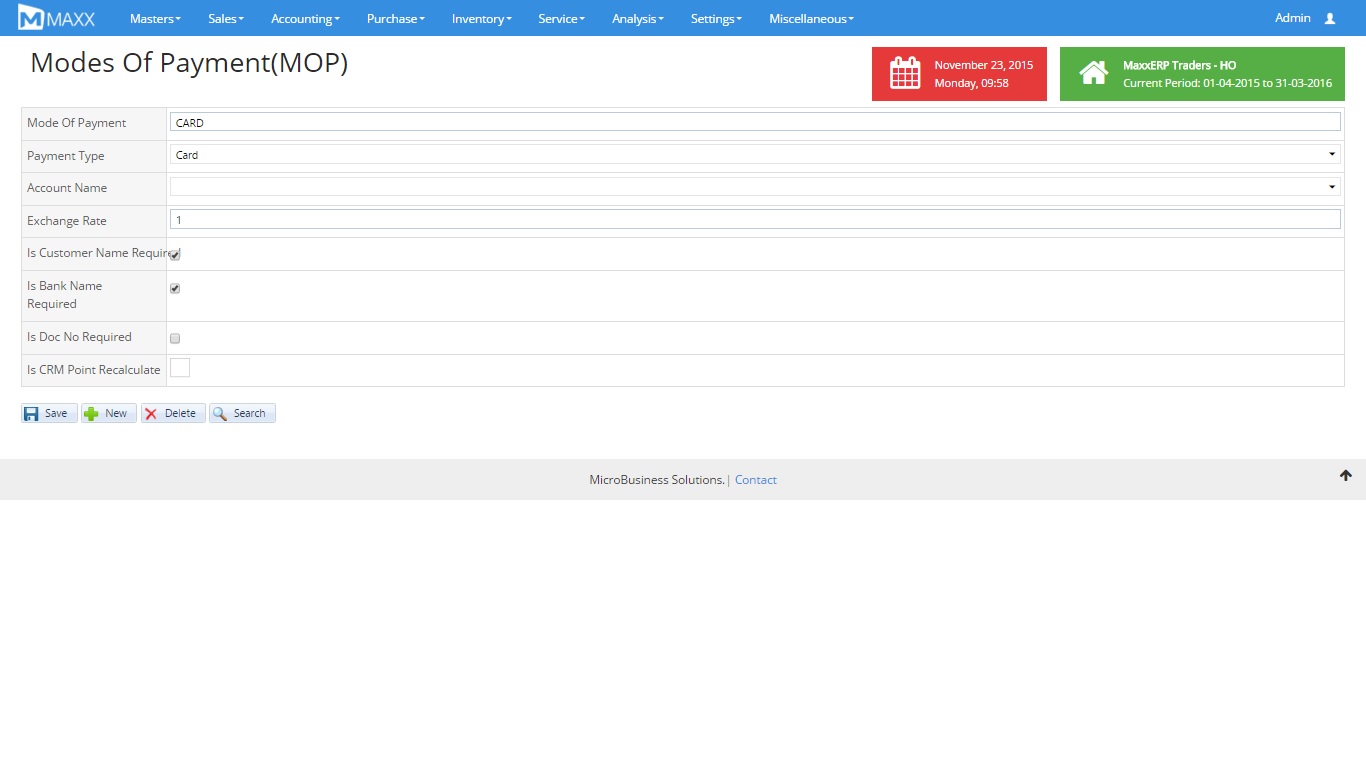
Task: Expand the Accounting menu
Action: pyautogui.click(x=305, y=18)
